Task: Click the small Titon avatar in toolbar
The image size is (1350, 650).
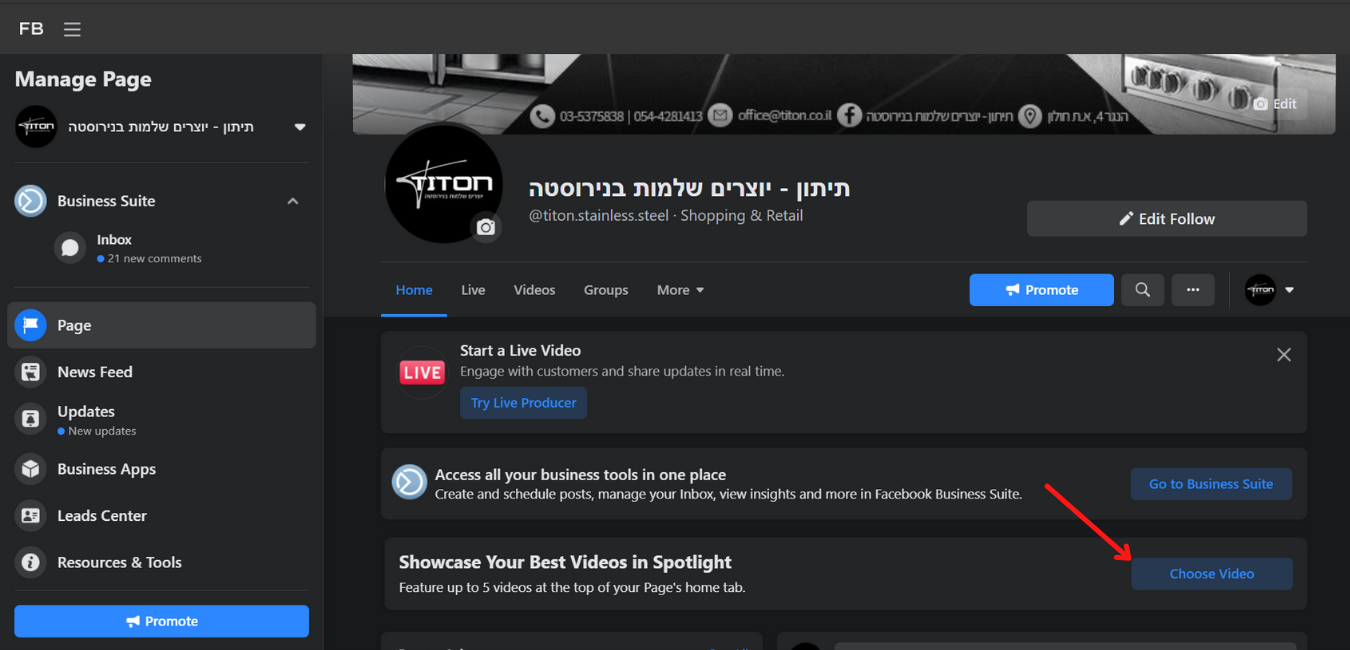Action: (x=1260, y=290)
